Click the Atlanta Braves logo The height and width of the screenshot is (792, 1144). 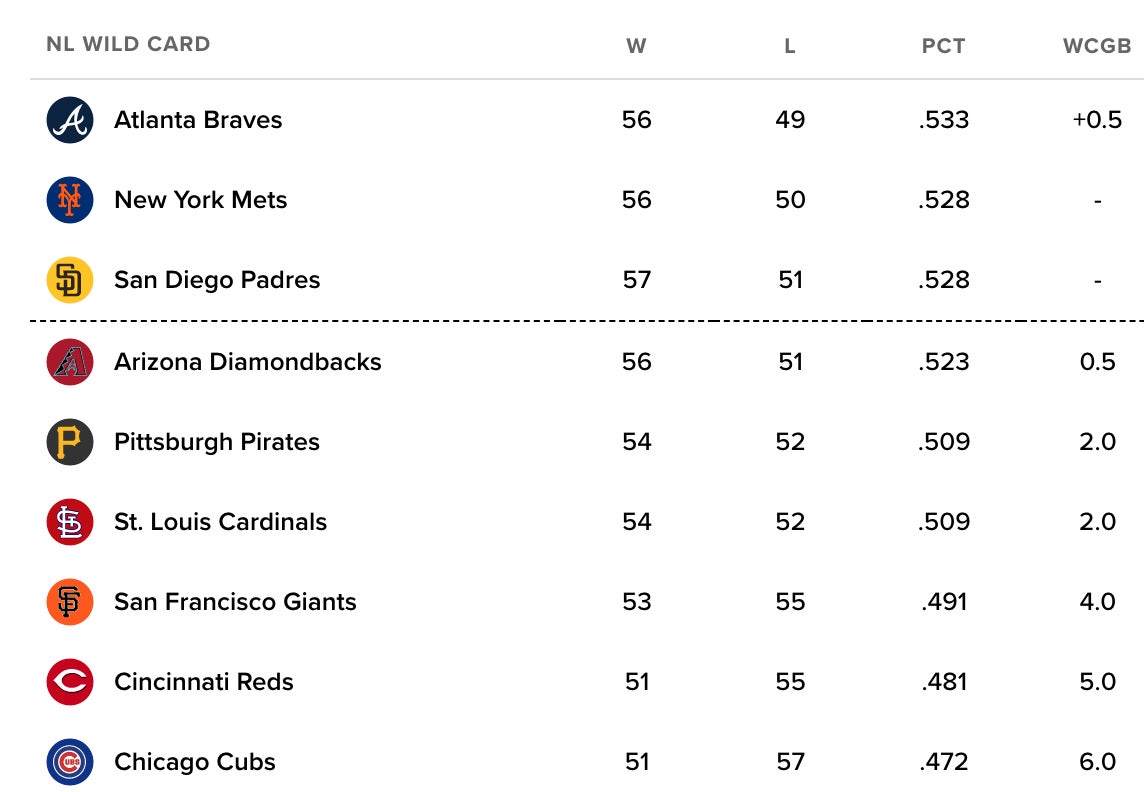coord(70,120)
